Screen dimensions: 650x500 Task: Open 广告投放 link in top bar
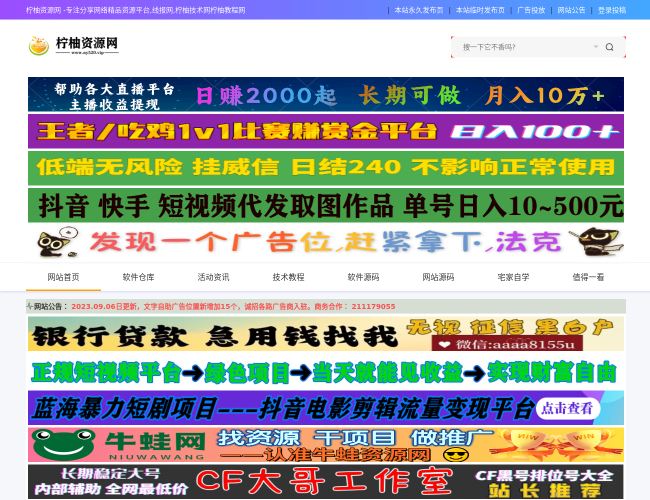[x=531, y=10]
